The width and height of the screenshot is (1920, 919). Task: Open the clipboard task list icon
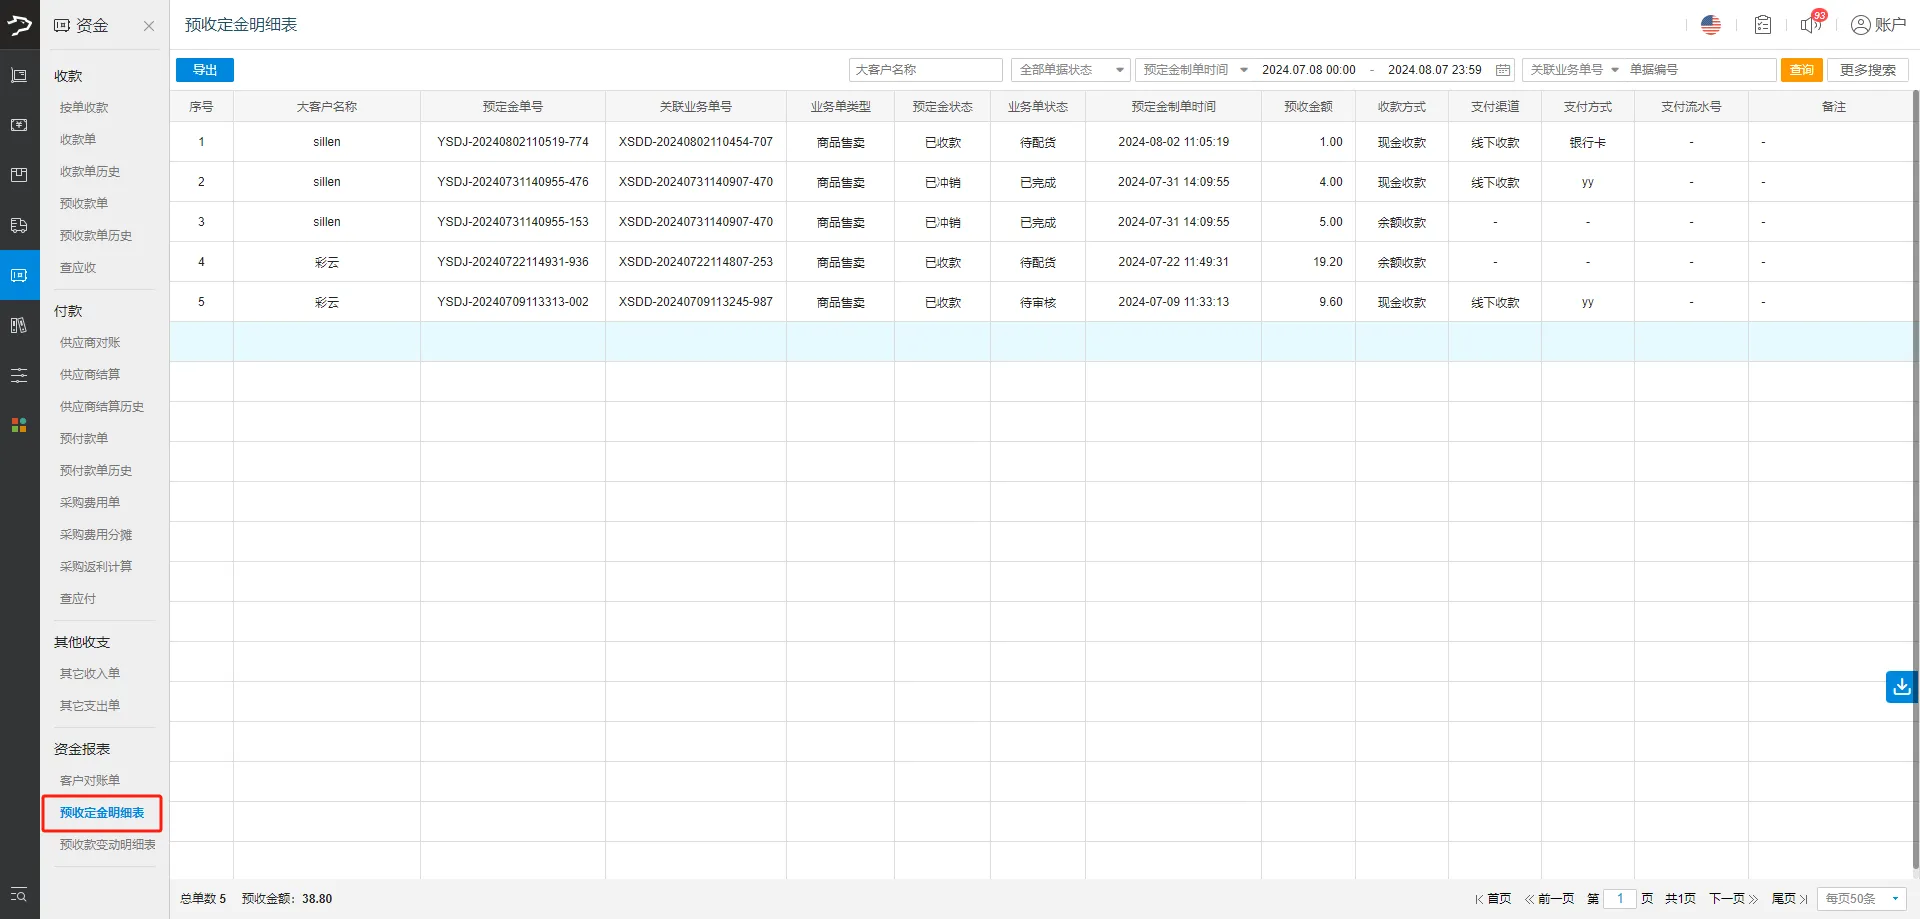tap(1763, 25)
